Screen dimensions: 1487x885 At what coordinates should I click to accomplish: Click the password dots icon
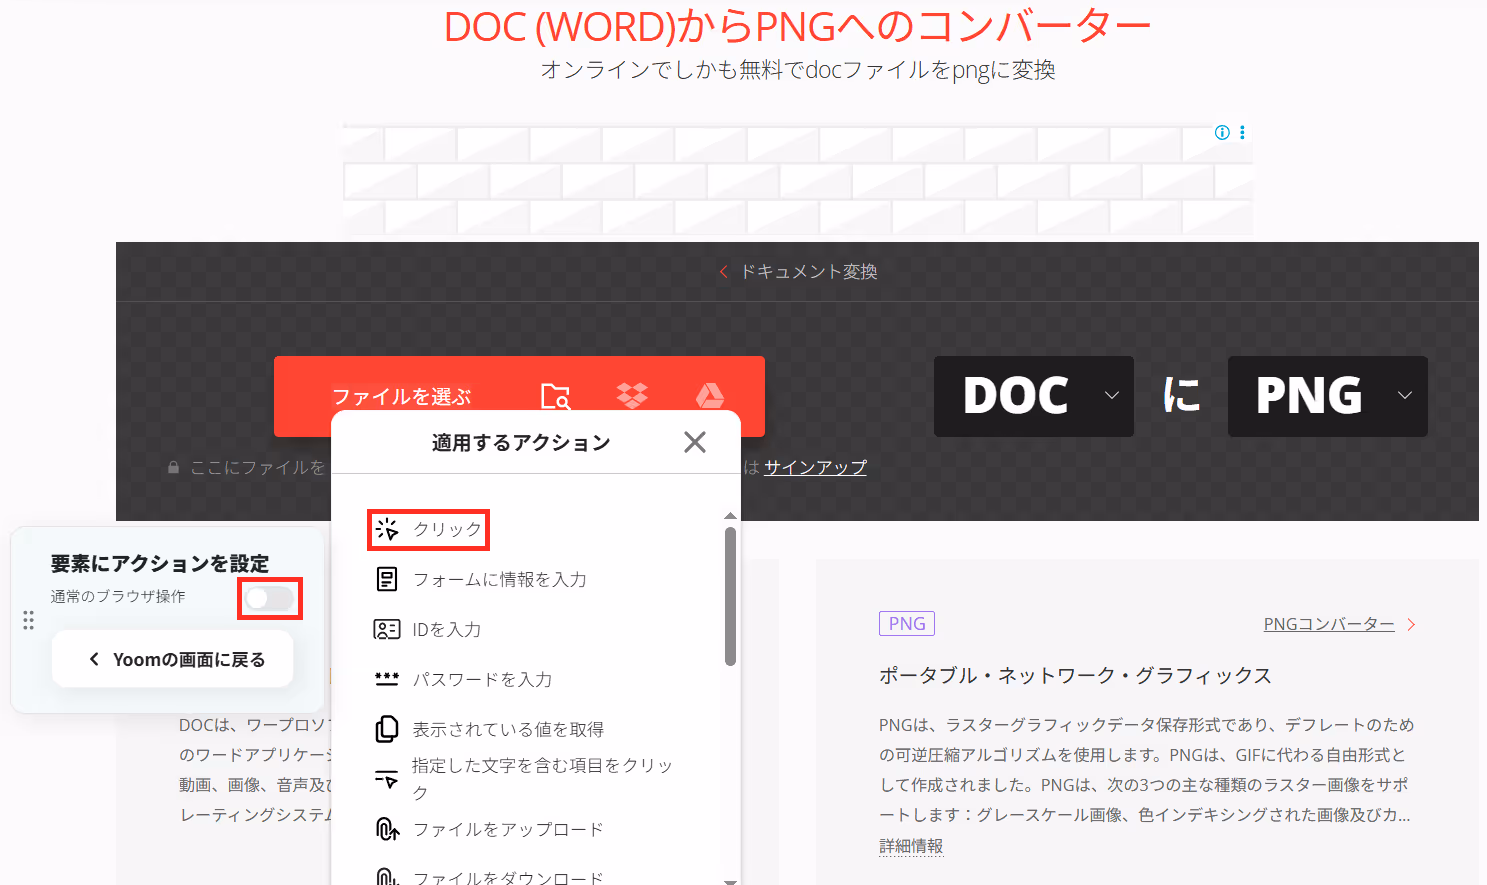[x=387, y=679]
